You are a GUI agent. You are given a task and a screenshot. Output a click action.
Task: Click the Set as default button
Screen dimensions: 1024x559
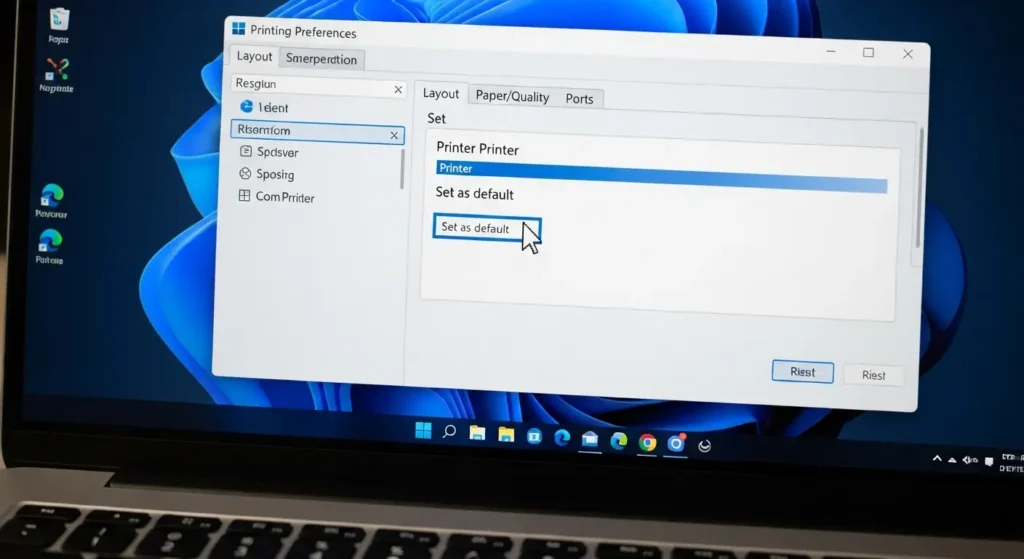[x=487, y=228]
